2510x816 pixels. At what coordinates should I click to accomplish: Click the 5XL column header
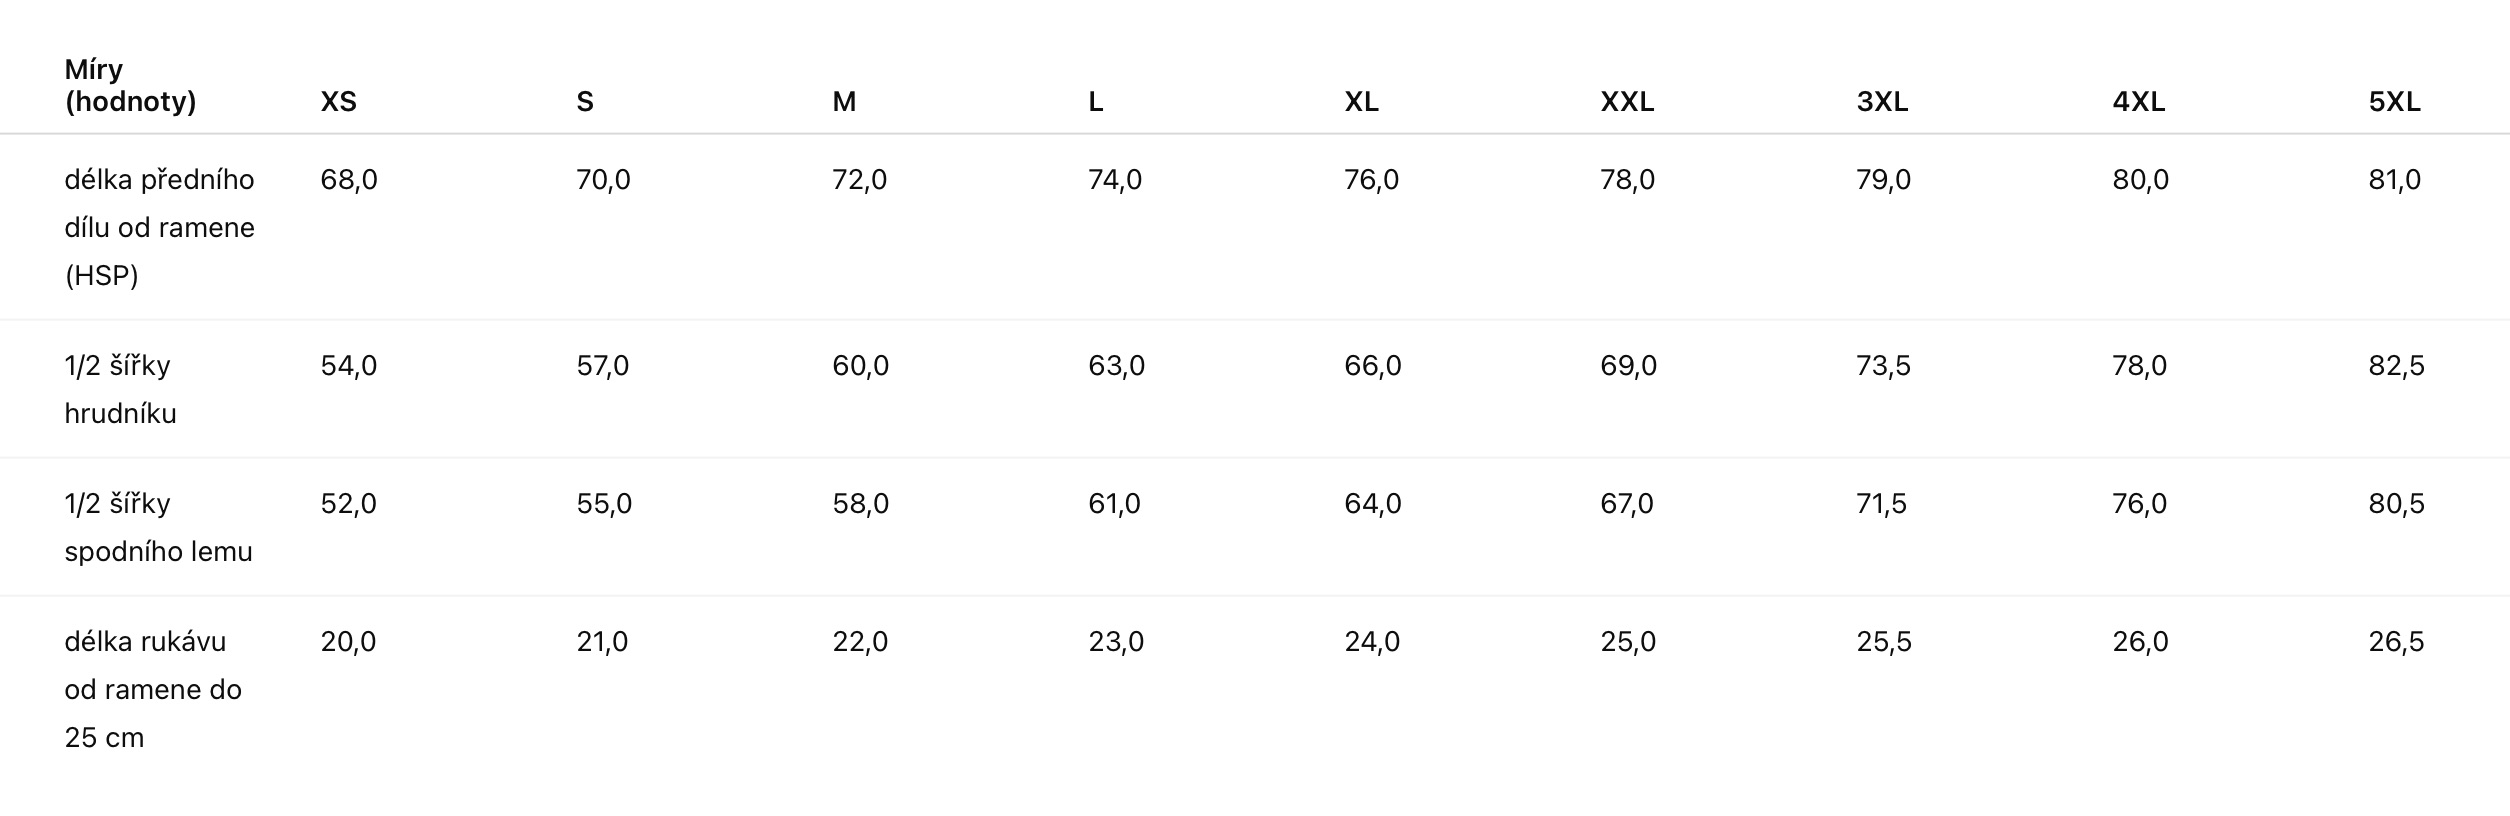2394,102
